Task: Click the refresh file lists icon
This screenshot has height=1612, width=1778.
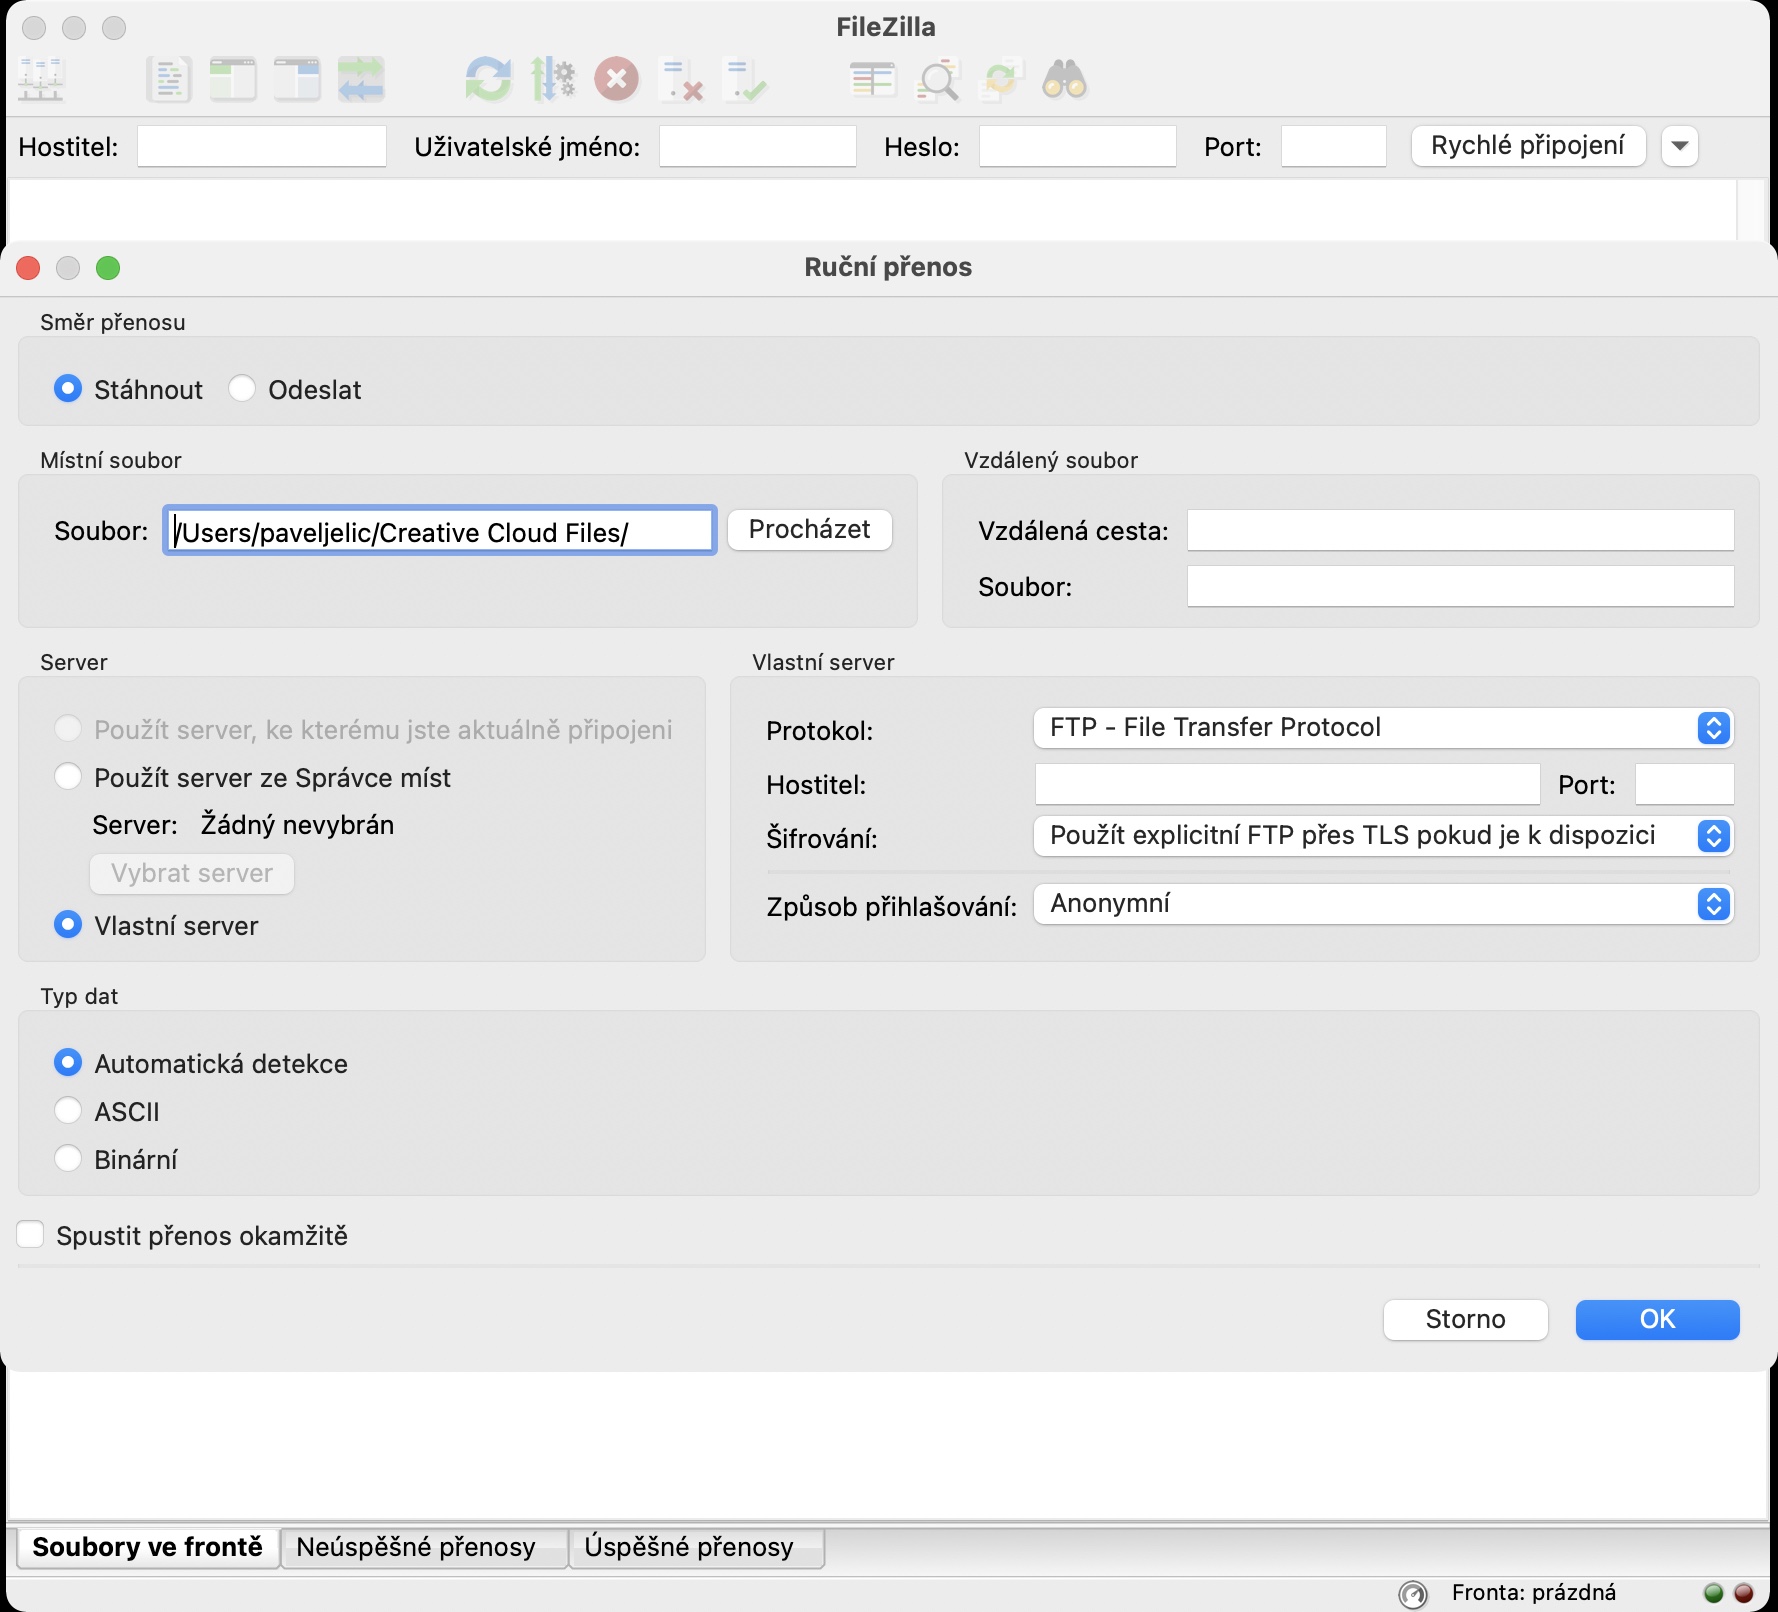Action: (488, 79)
